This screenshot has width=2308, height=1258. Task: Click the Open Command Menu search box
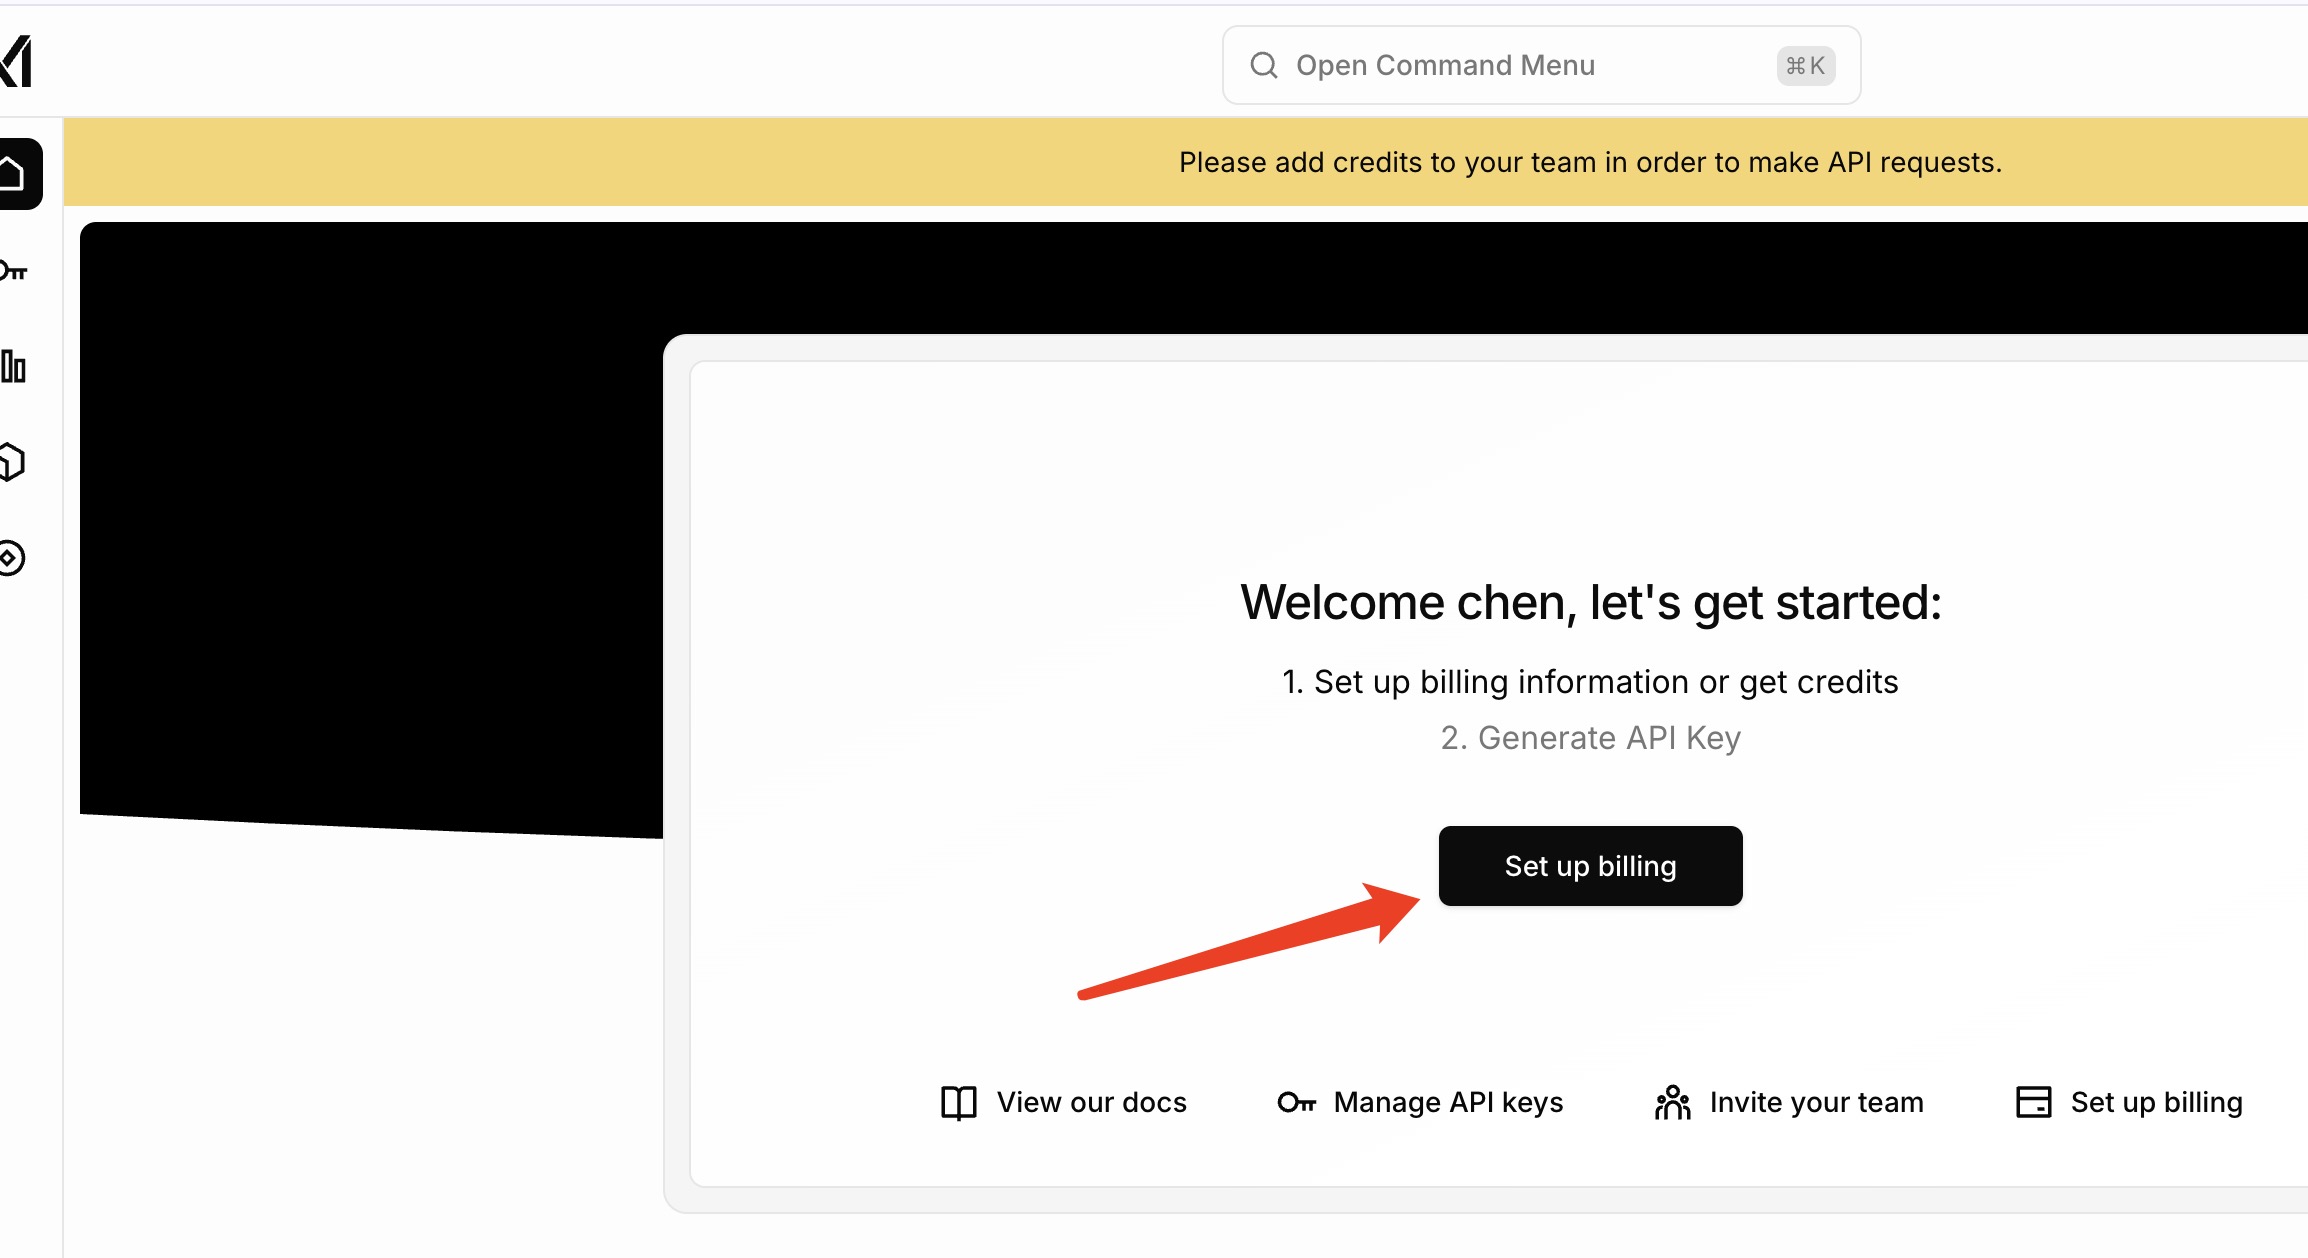[1541, 65]
